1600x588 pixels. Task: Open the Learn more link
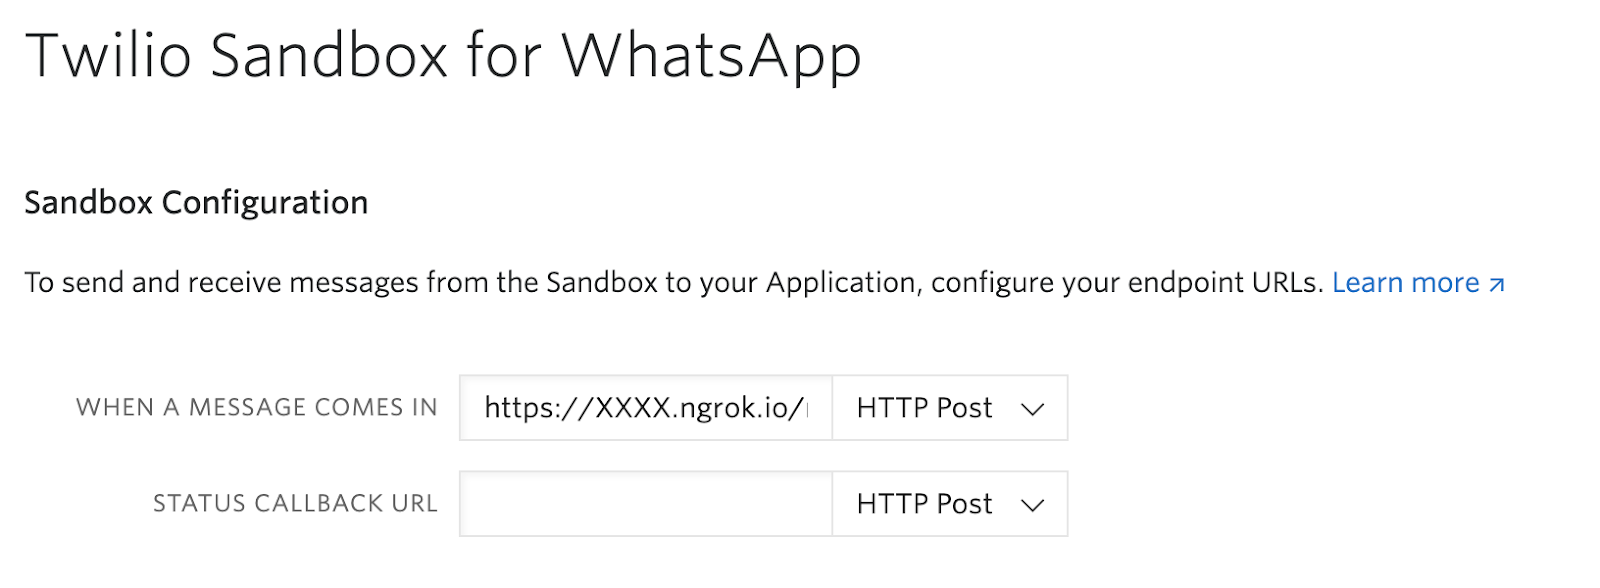click(1405, 283)
